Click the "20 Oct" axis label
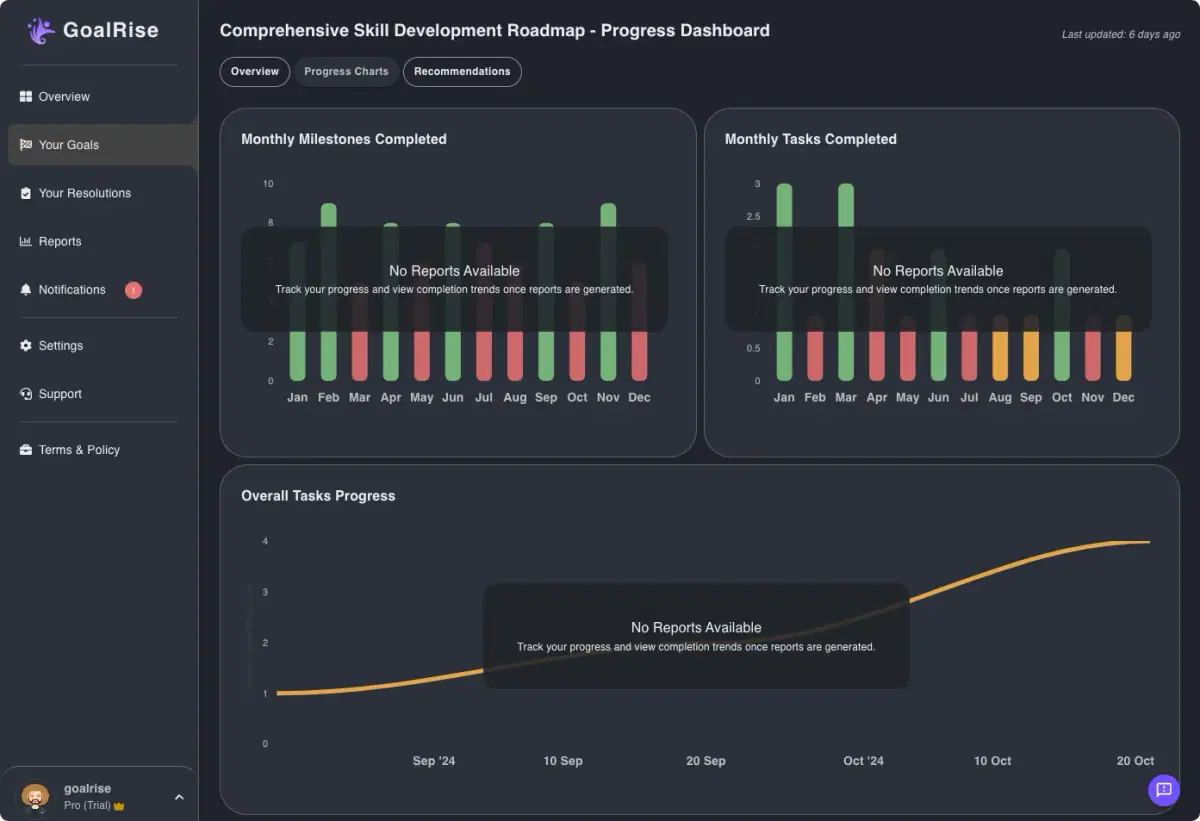This screenshot has width=1200, height=821. click(1136, 761)
